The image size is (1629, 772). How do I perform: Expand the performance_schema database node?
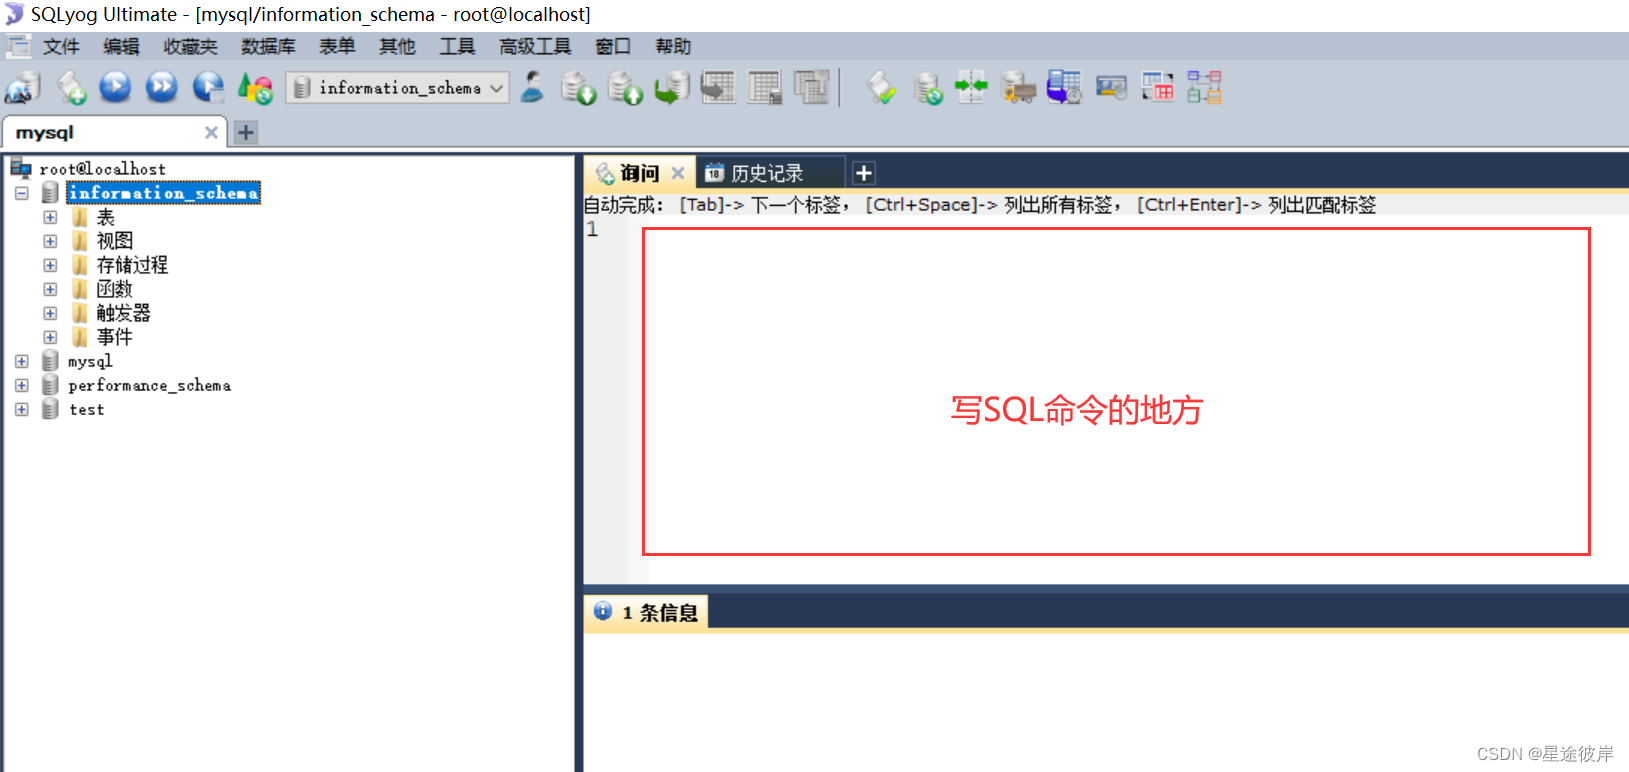click(x=22, y=385)
